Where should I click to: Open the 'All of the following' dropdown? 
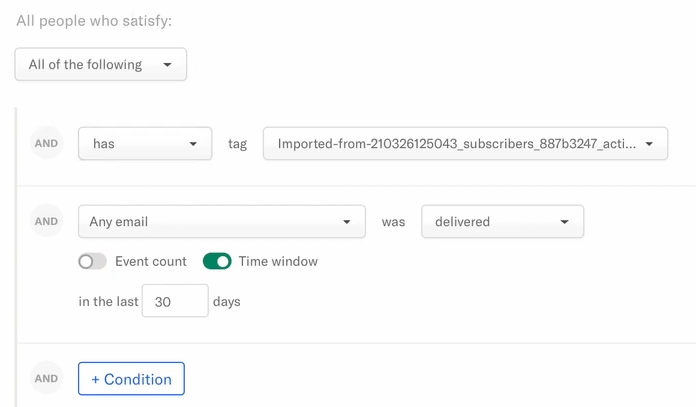(x=101, y=64)
